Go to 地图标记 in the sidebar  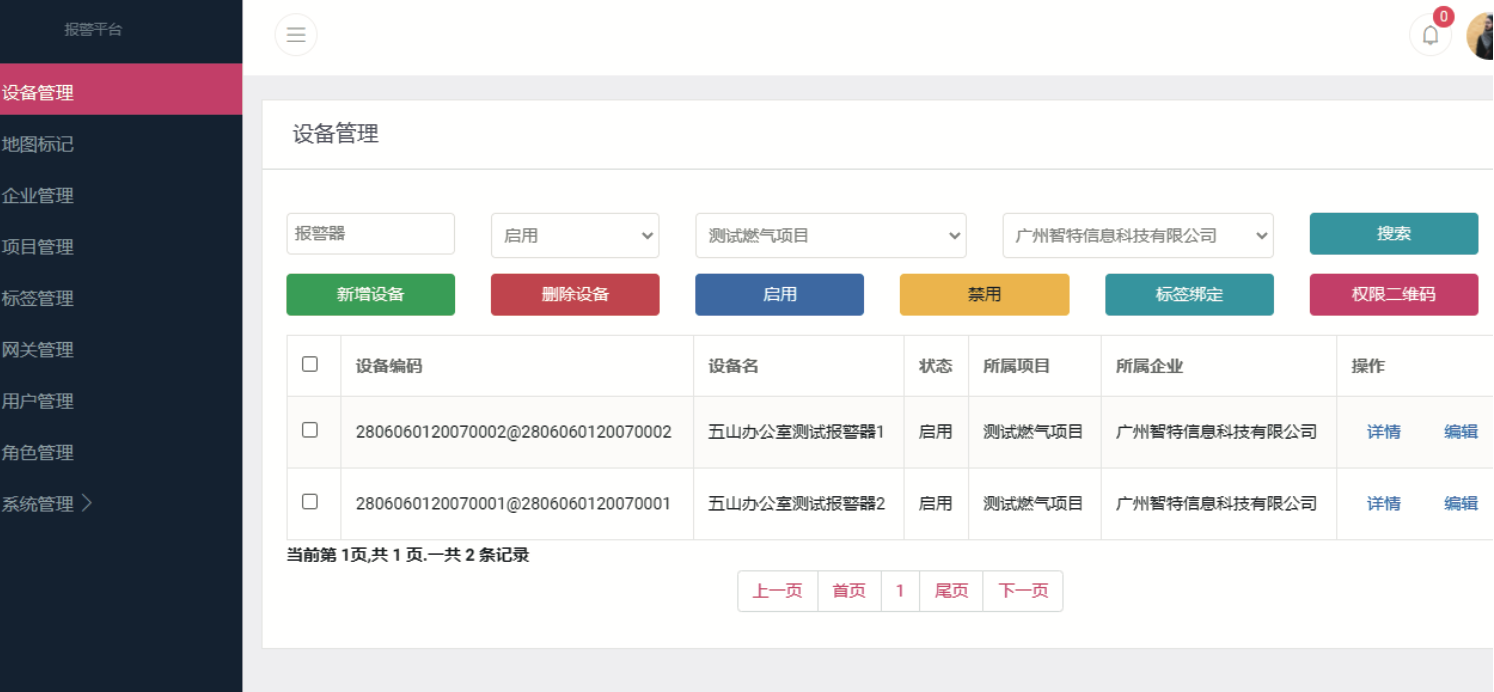coord(38,144)
